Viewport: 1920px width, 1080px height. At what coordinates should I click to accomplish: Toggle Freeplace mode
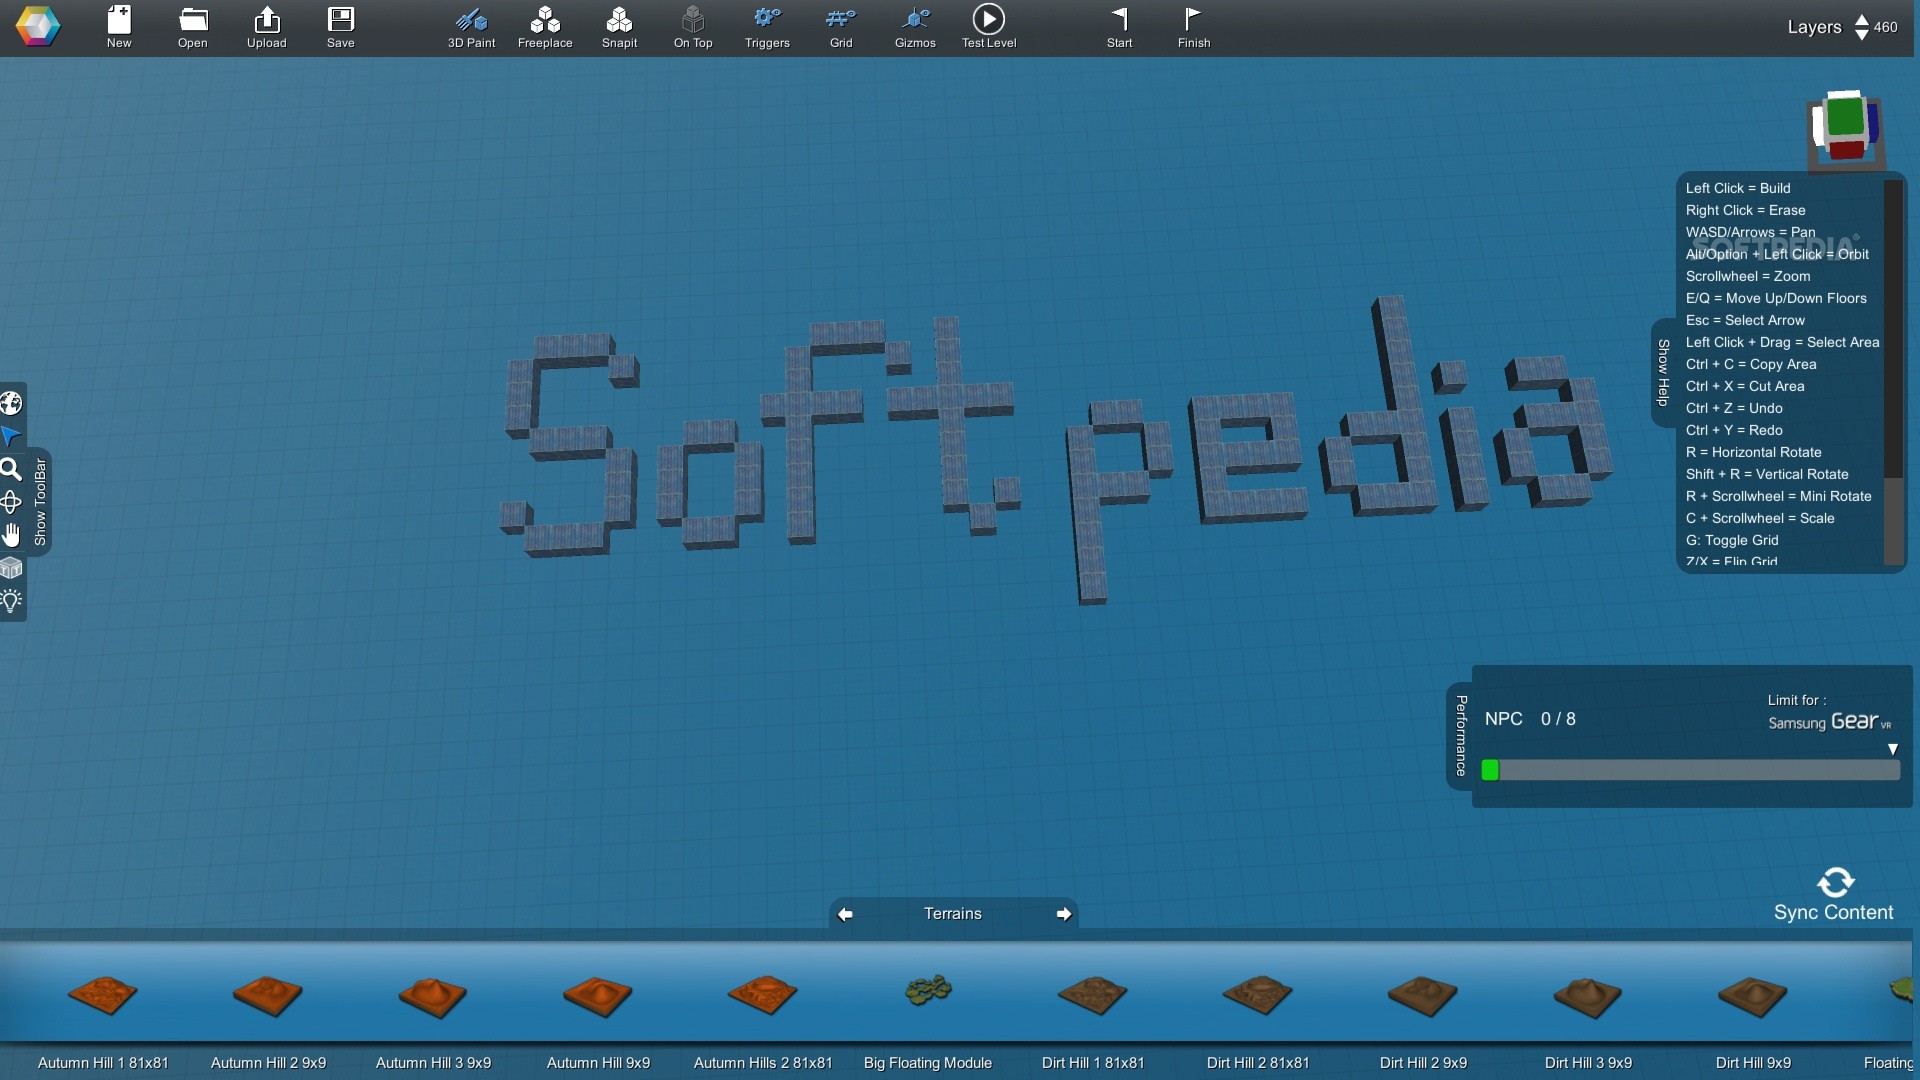point(545,27)
